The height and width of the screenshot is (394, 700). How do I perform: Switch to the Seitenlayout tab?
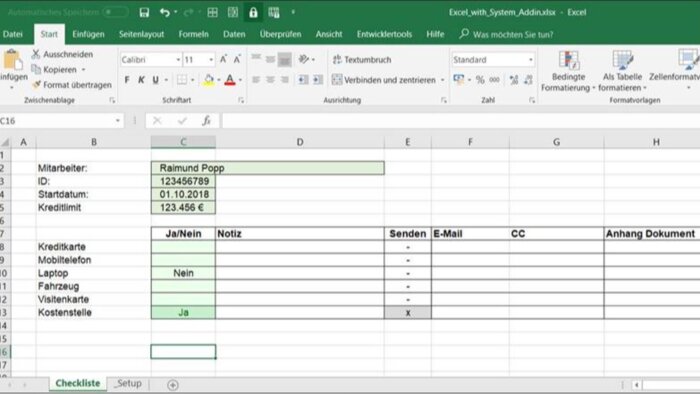[141, 34]
